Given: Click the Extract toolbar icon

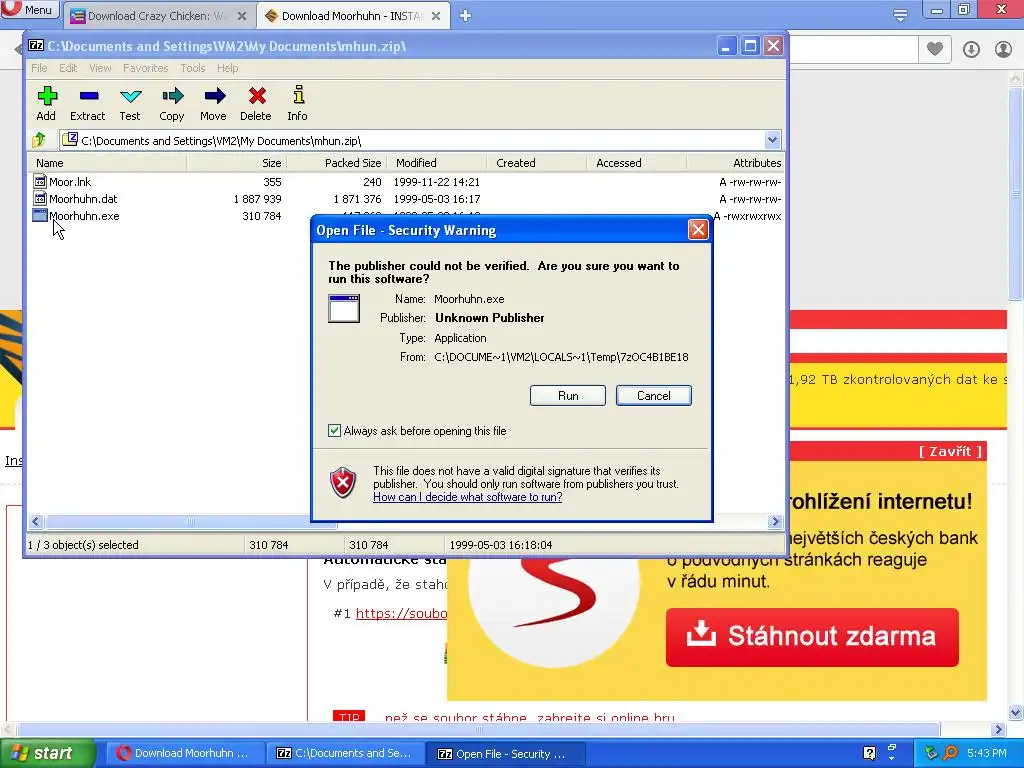Looking at the screenshot, I should [89, 97].
